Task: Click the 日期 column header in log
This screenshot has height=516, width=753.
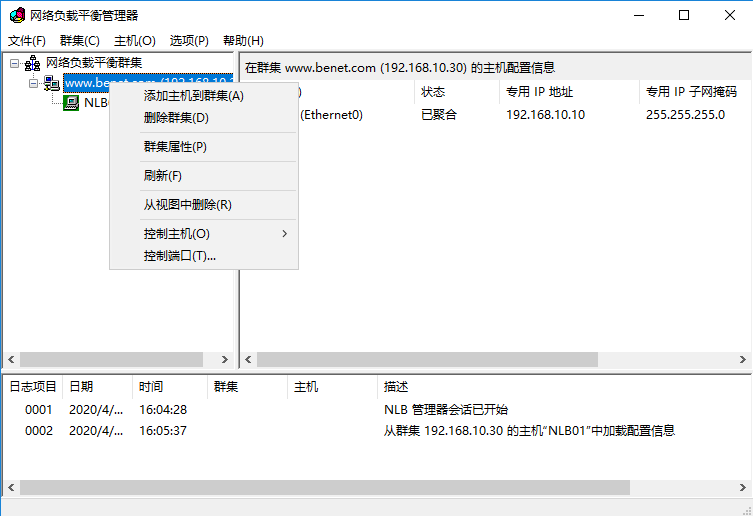Action: click(97, 387)
